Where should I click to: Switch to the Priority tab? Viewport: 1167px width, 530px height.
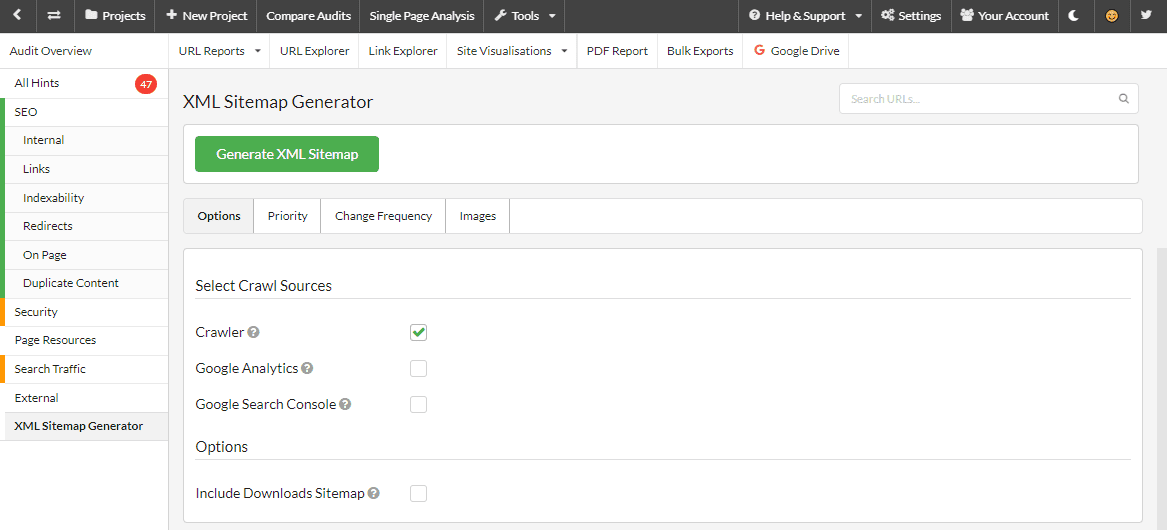tap(287, 216)
